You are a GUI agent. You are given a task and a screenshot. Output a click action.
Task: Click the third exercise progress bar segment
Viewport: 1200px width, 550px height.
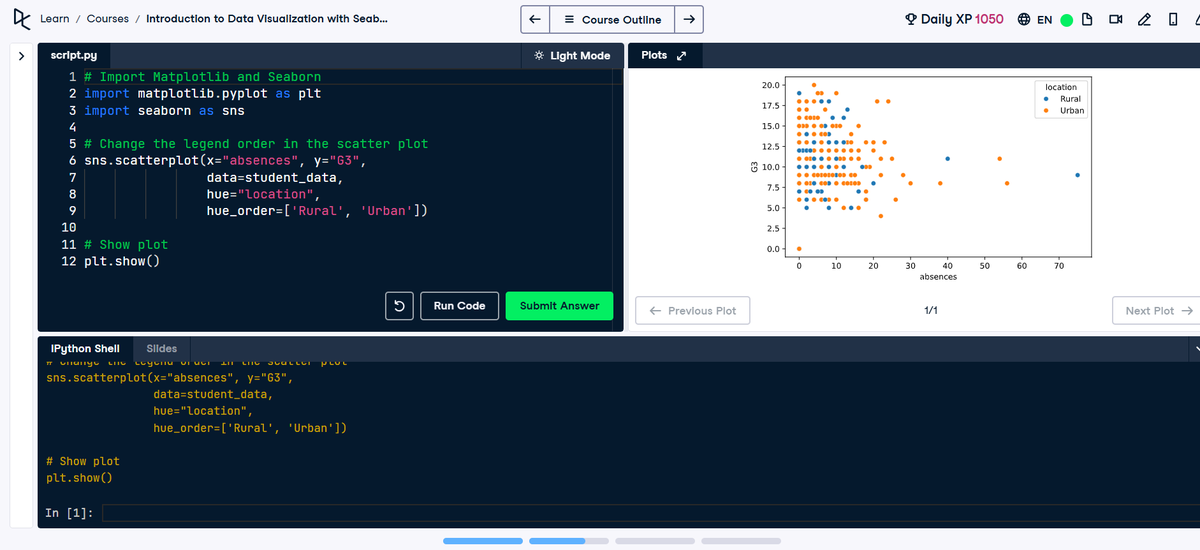[655, 541]
